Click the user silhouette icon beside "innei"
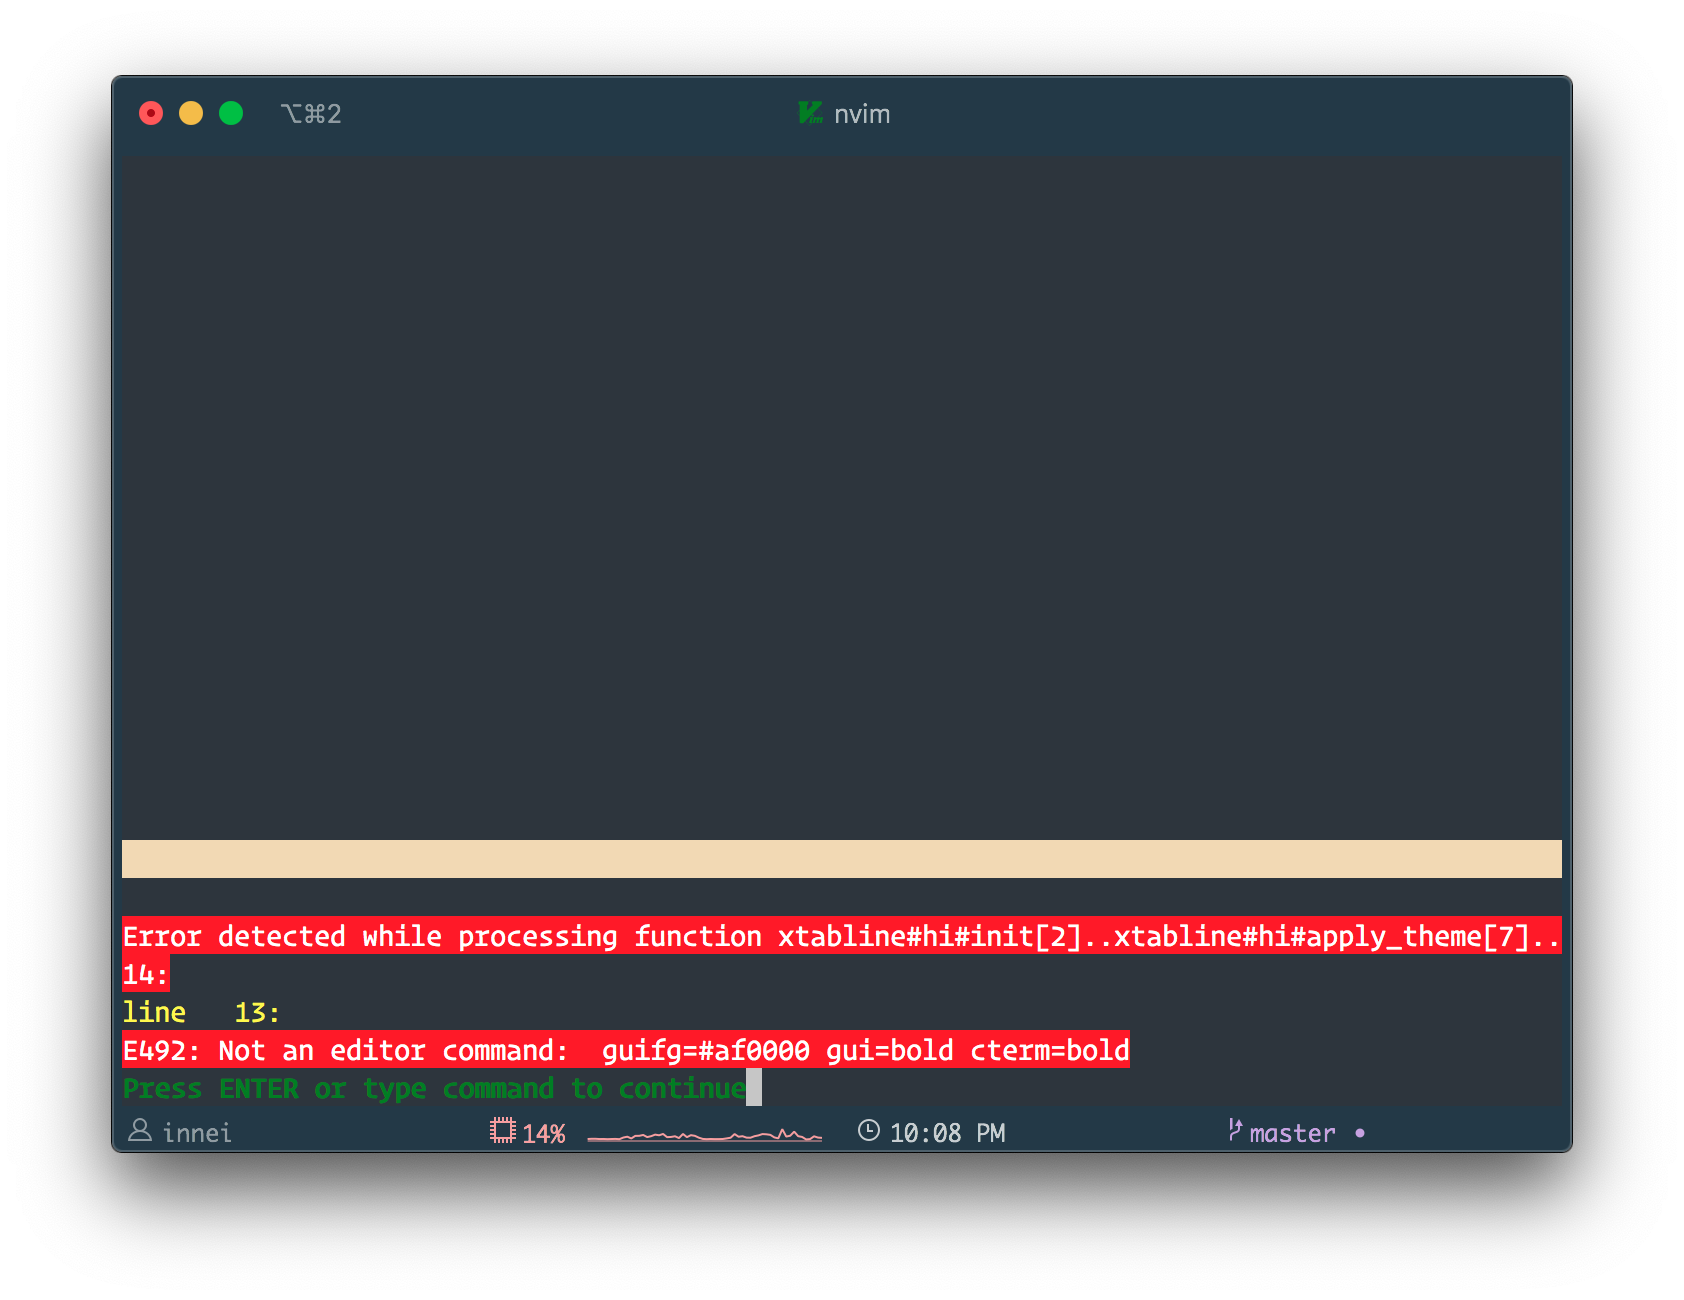1684x1300 pixels. (x=140, y=1132)
